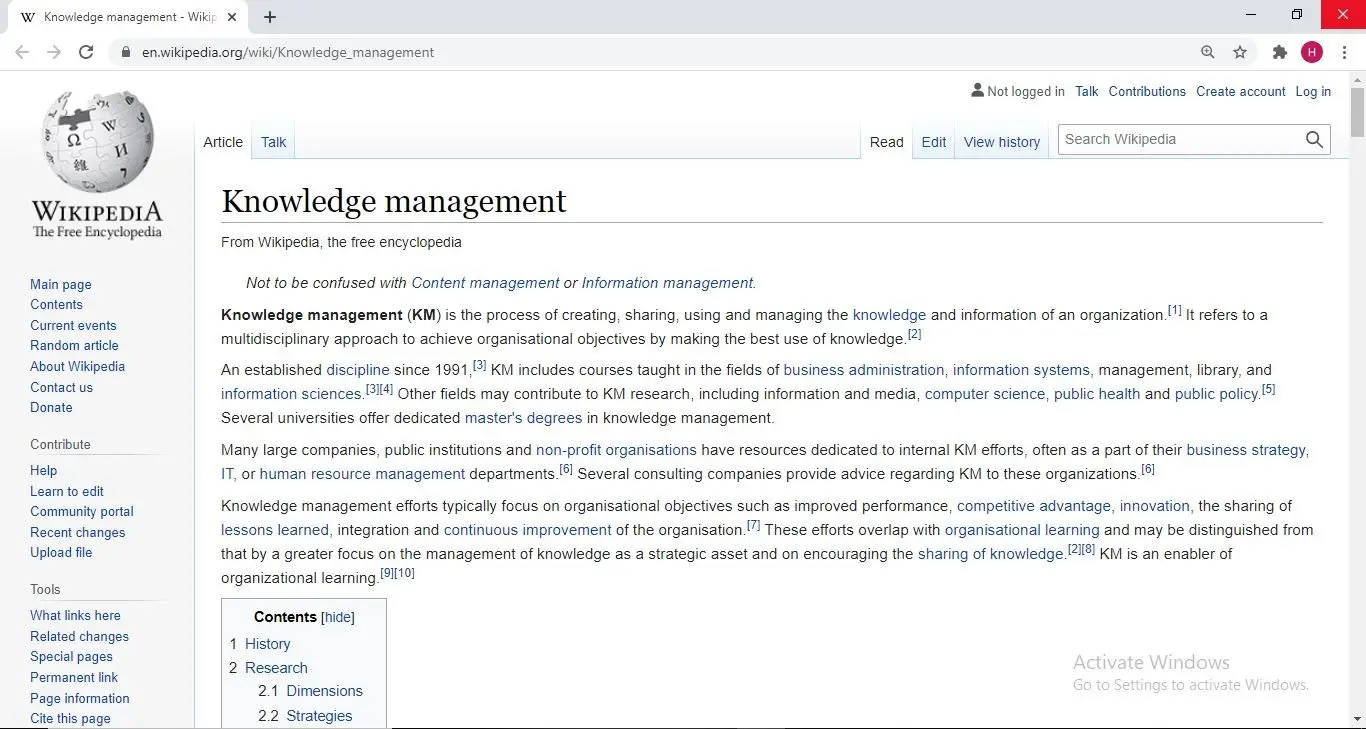The image size is (1366, 729).
Task: Open the competitive advantage article link
Action: pos(1034,506)
